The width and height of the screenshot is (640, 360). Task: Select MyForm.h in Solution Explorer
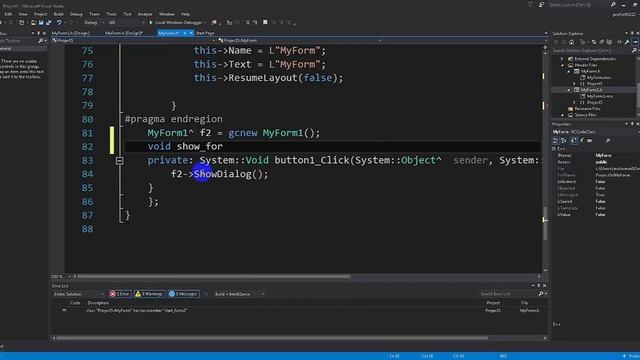click(590, 71)
